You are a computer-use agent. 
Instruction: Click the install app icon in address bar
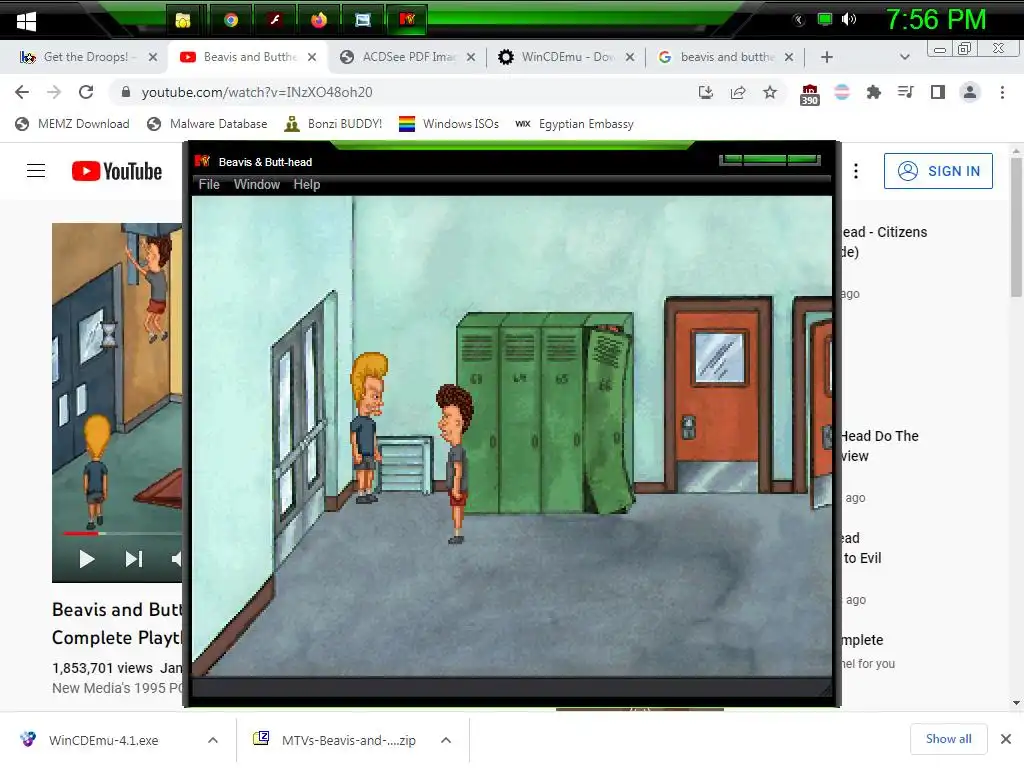pos(705,92)
